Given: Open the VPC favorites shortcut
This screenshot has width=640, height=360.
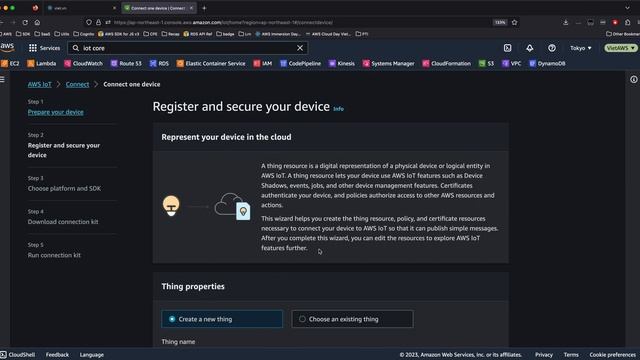Looking at the screenshot, I should click(511, 64).
